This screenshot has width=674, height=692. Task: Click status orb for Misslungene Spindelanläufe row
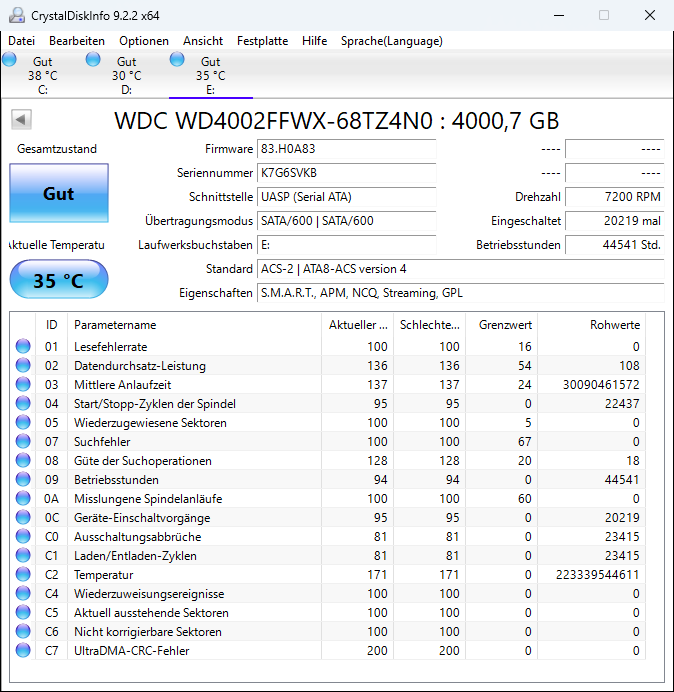(x=23, y=498)
